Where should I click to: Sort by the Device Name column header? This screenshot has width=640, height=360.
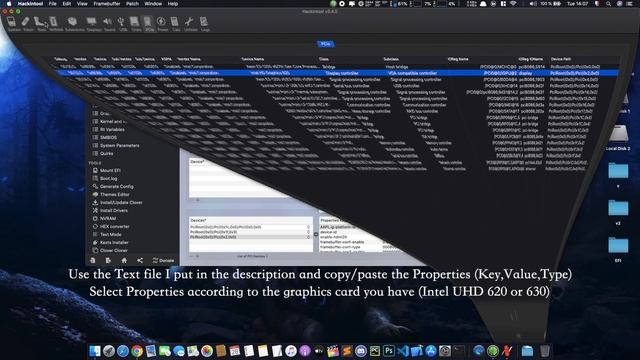click(253, 59)
